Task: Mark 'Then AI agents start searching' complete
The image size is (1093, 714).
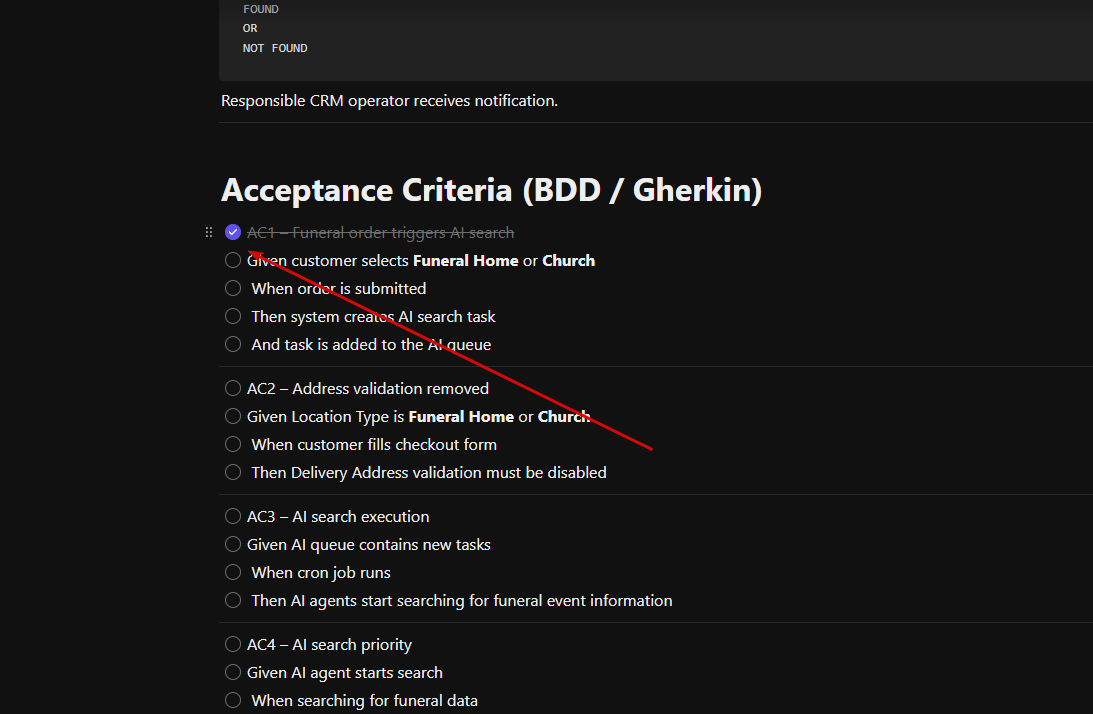Action: pyautogui.click(x=233, y=600)
